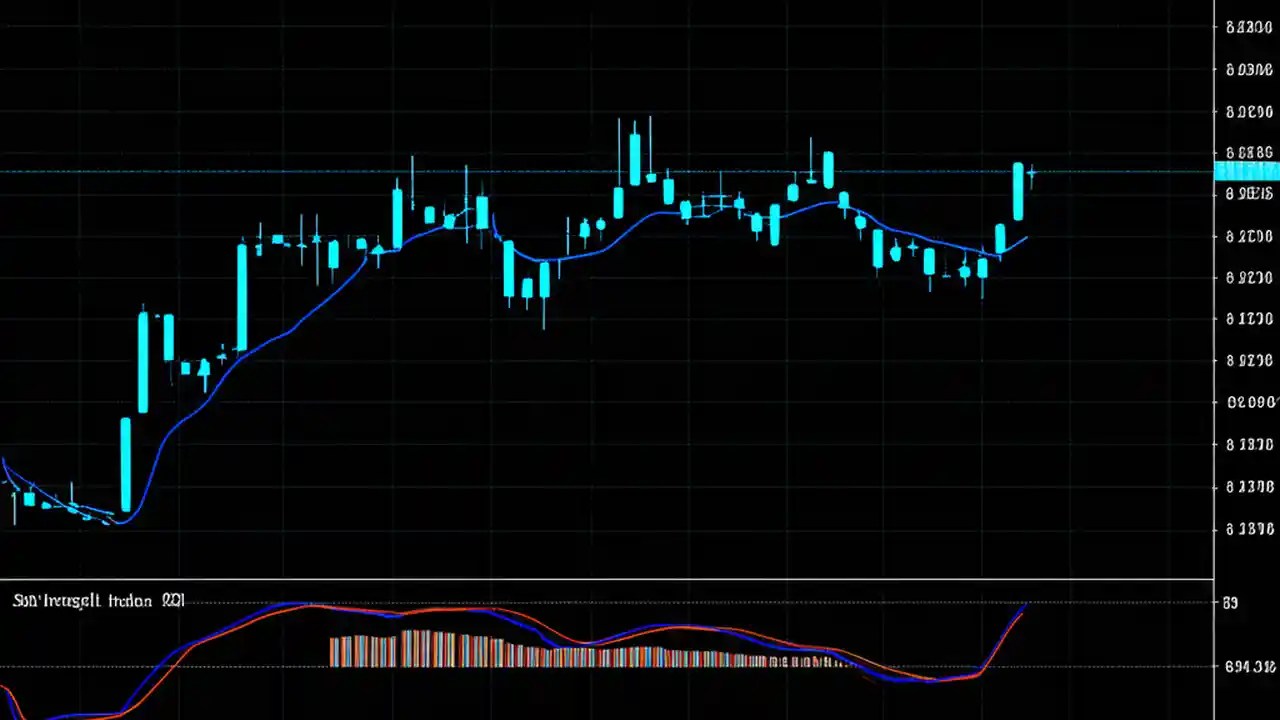Select the rightmost candlestick near the price axis
This screenshot has width=1280, height=720.
click(1020, 190)
